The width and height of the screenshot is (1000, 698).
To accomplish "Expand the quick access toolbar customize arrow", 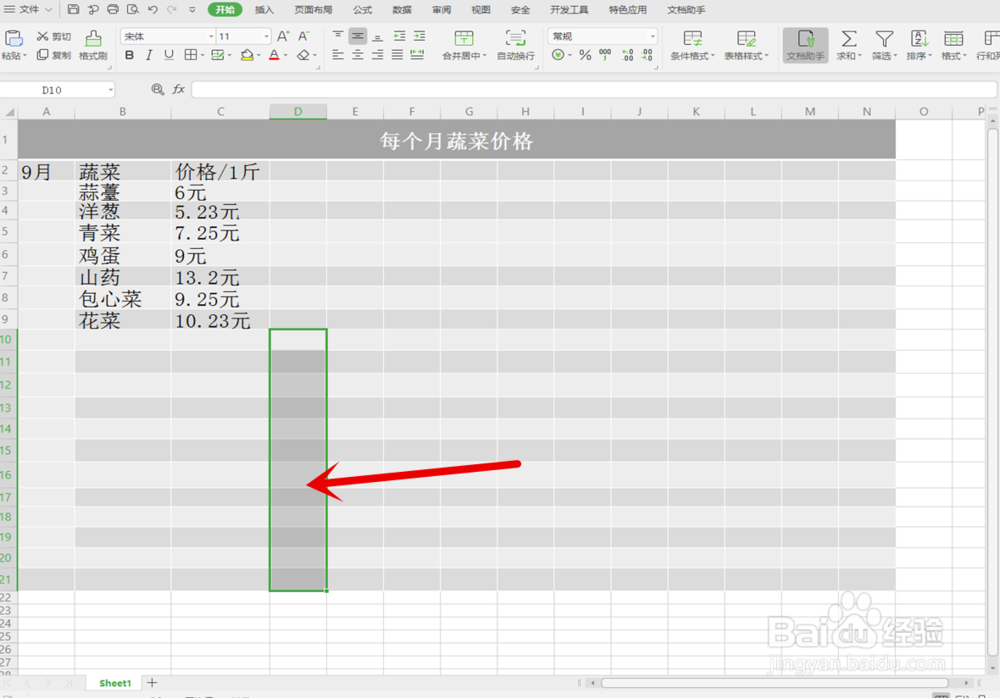I will [x=192, y=10].
